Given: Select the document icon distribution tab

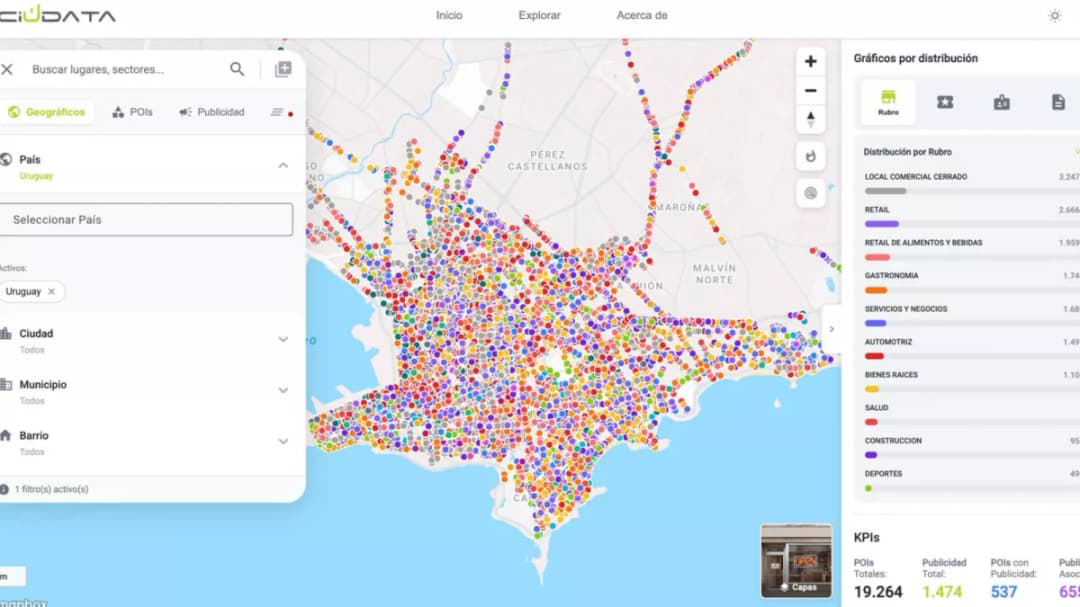Looking at the screenshot, I should [1058, 102].
